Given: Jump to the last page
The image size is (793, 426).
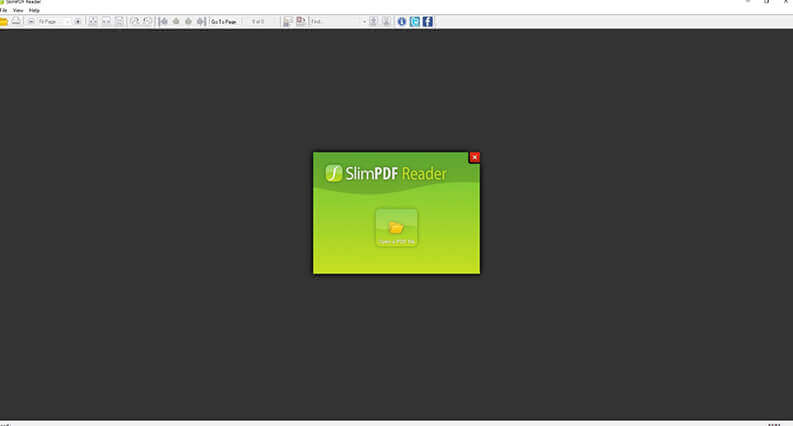Looking at the screenshot, I should pos(201,21).
